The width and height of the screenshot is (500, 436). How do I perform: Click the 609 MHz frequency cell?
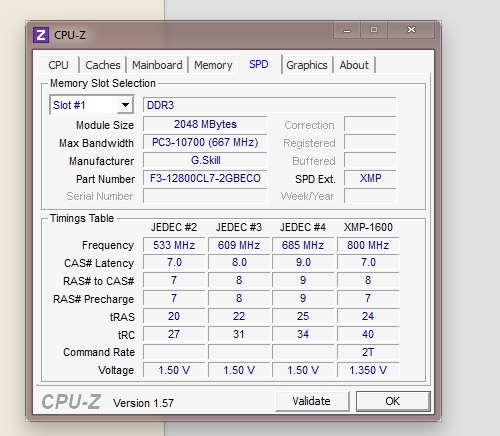pos(239,245)
